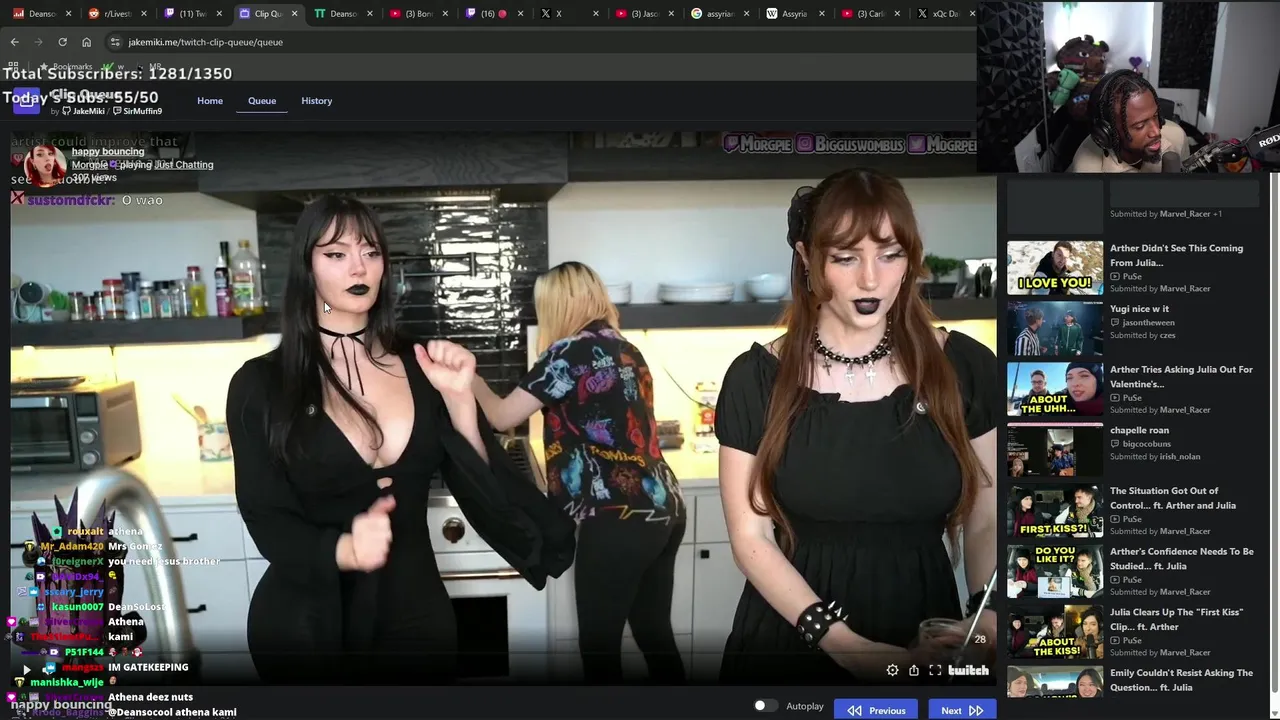Reload the page with the refresh icon

[62, 42]
